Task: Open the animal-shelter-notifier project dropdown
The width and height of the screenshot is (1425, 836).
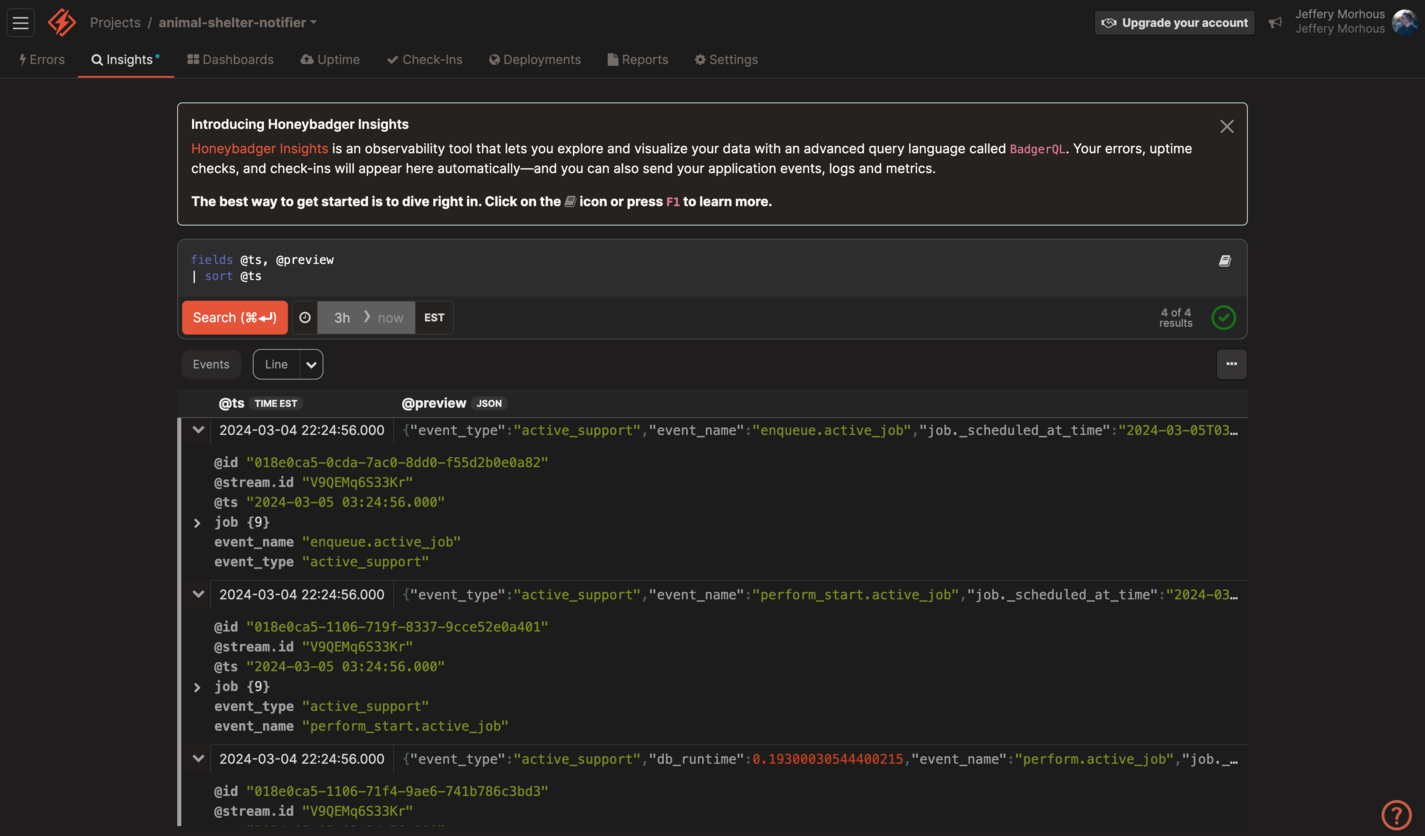Action: pyautogui.click(x=238, y=22)
